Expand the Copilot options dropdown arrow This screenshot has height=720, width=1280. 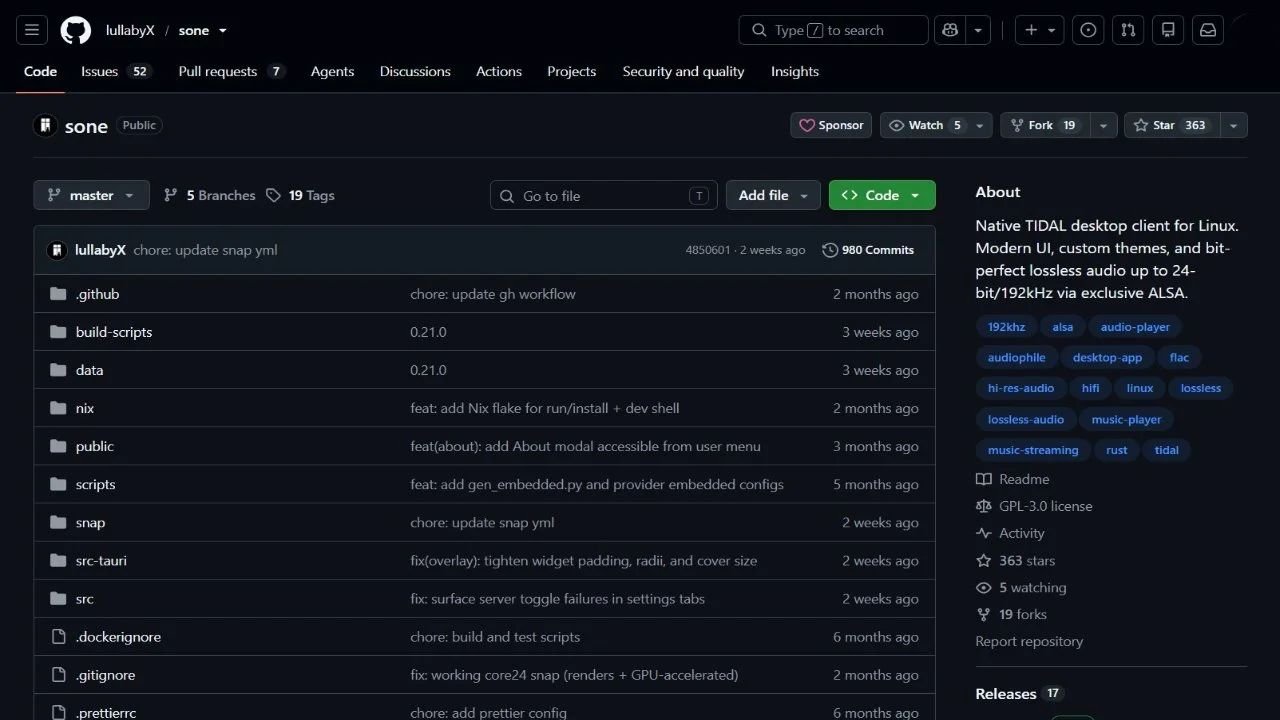[x=979, y=30]
